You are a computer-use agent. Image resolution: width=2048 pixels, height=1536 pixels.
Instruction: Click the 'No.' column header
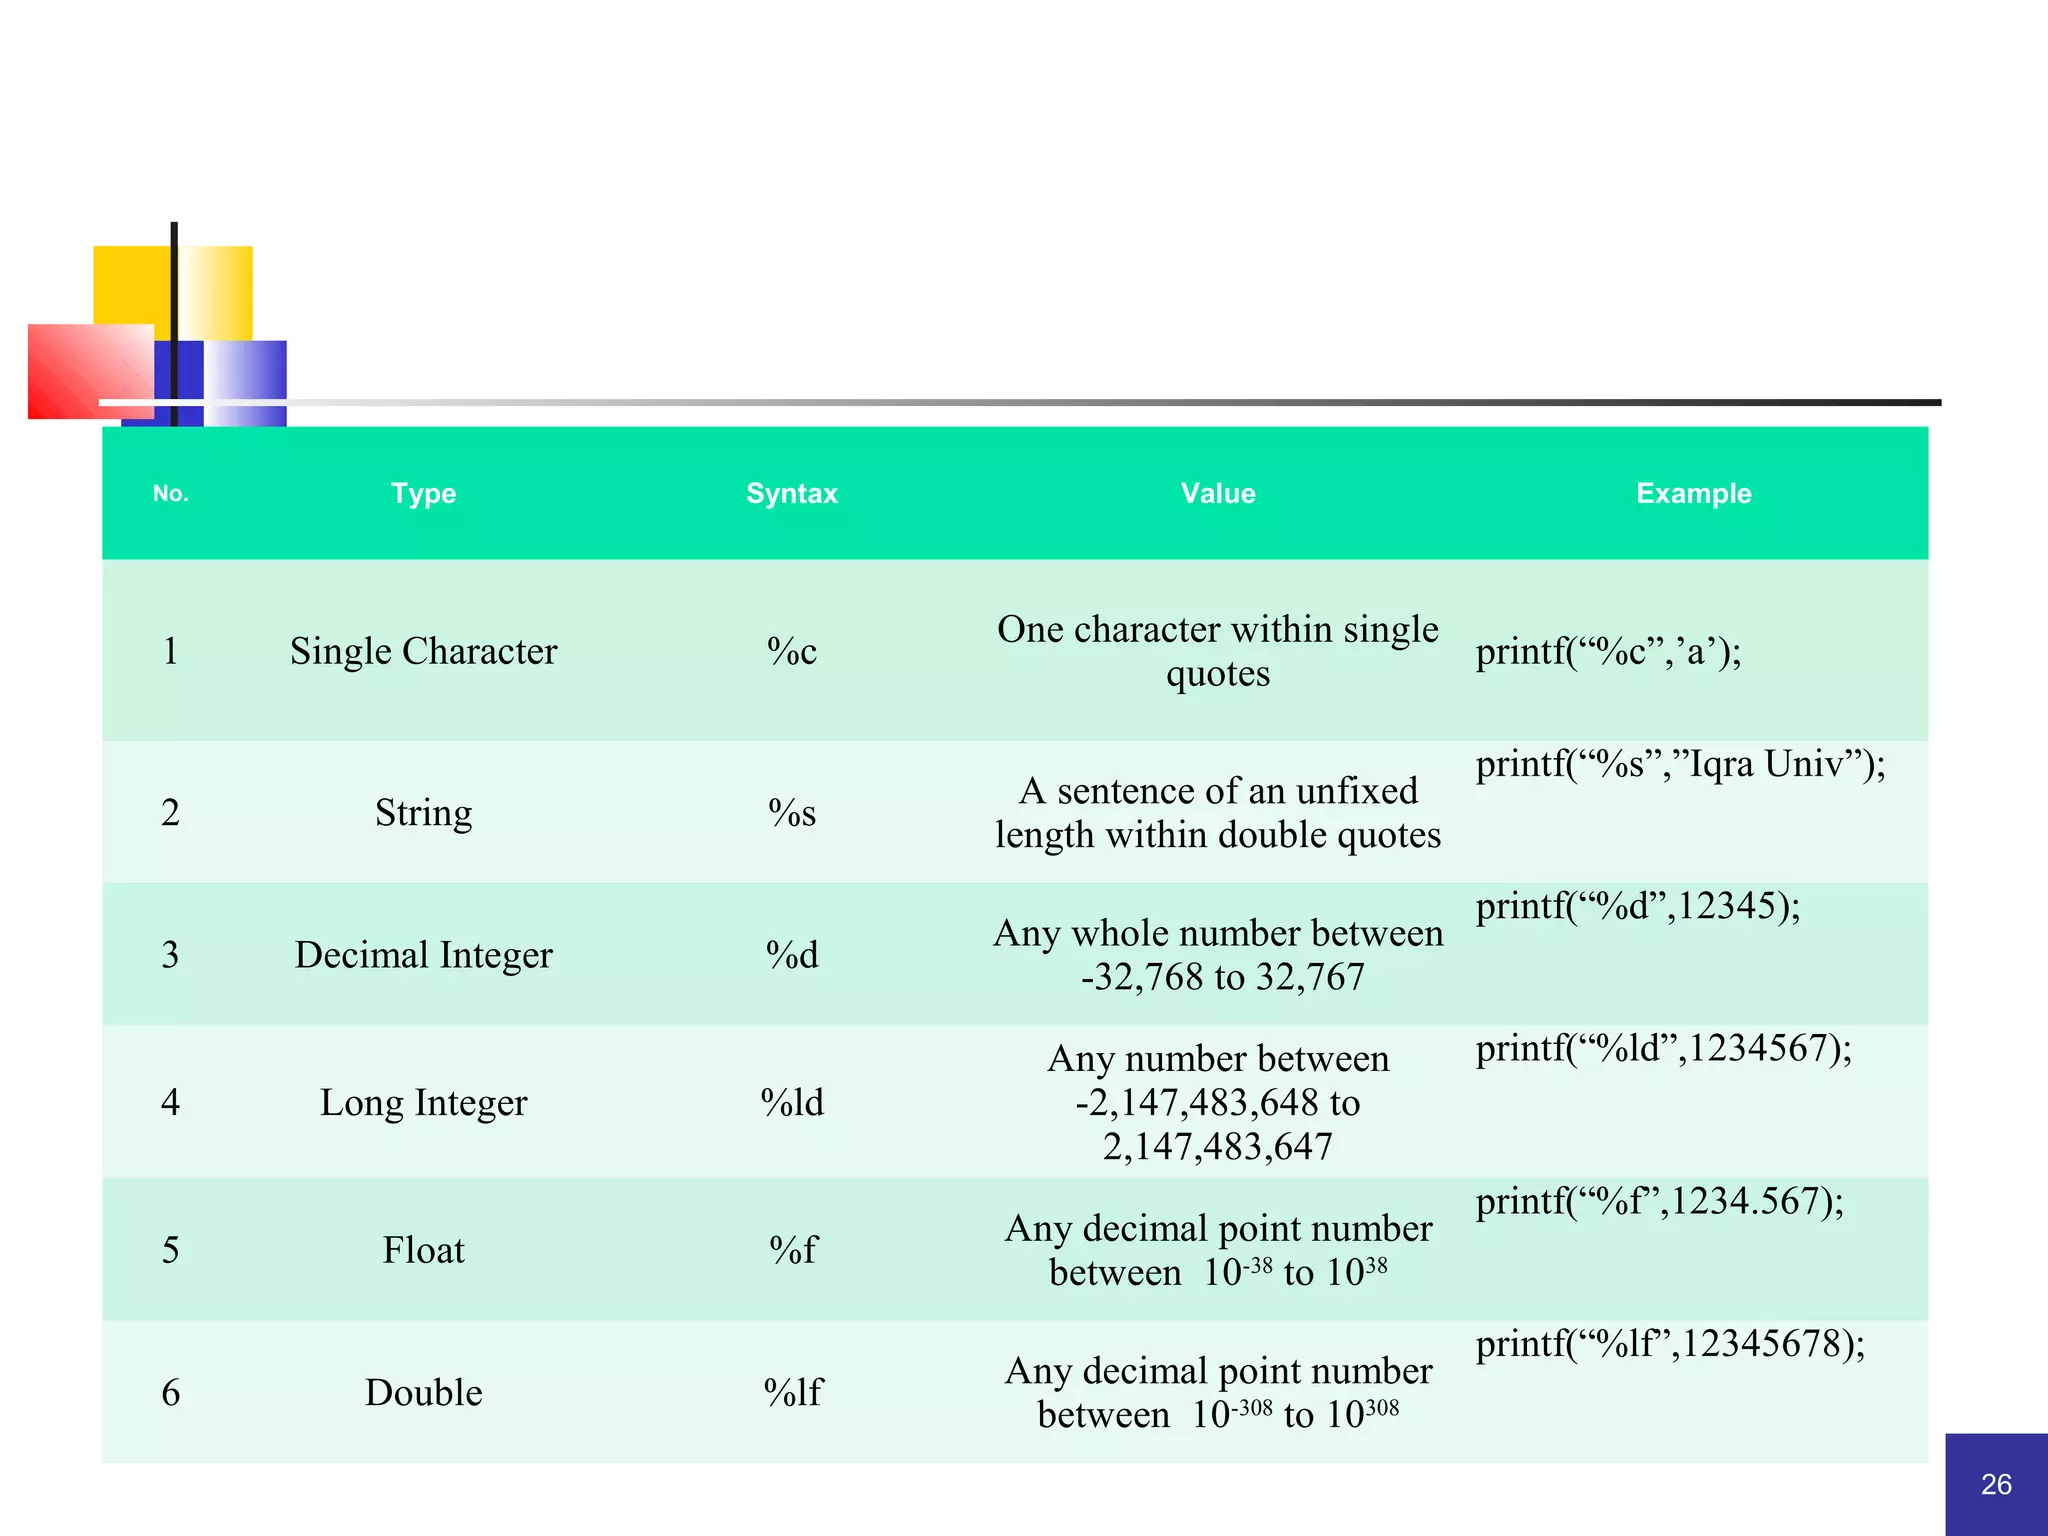pos(171,493)
